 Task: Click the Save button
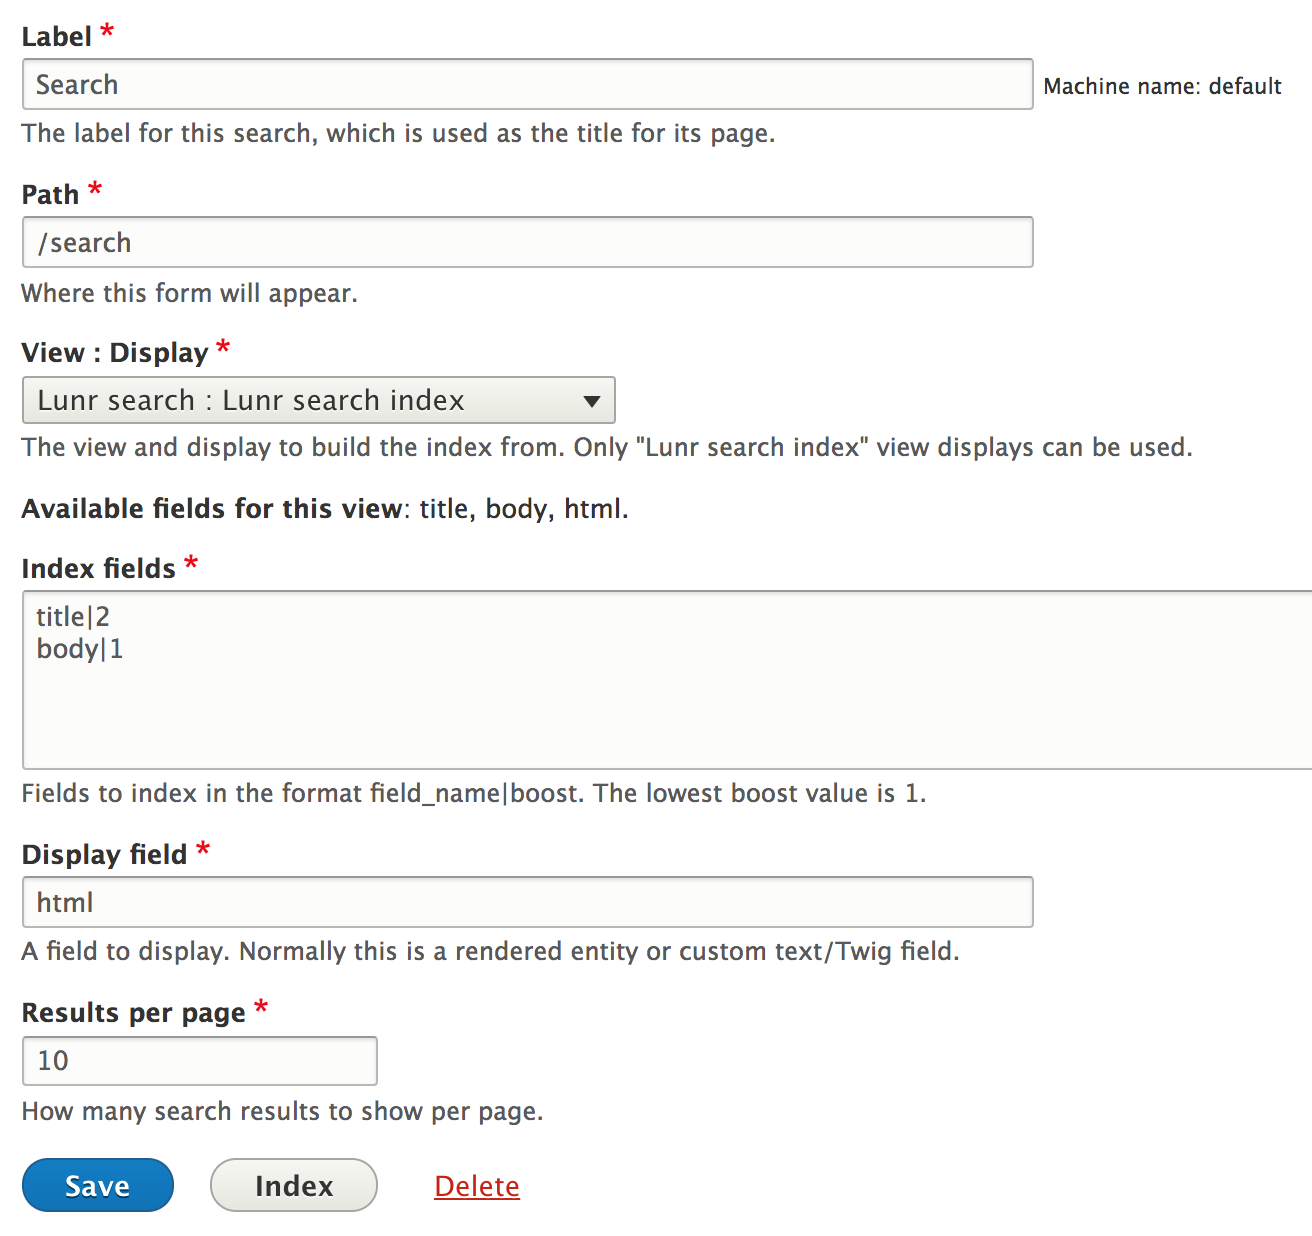[98, 1185]
